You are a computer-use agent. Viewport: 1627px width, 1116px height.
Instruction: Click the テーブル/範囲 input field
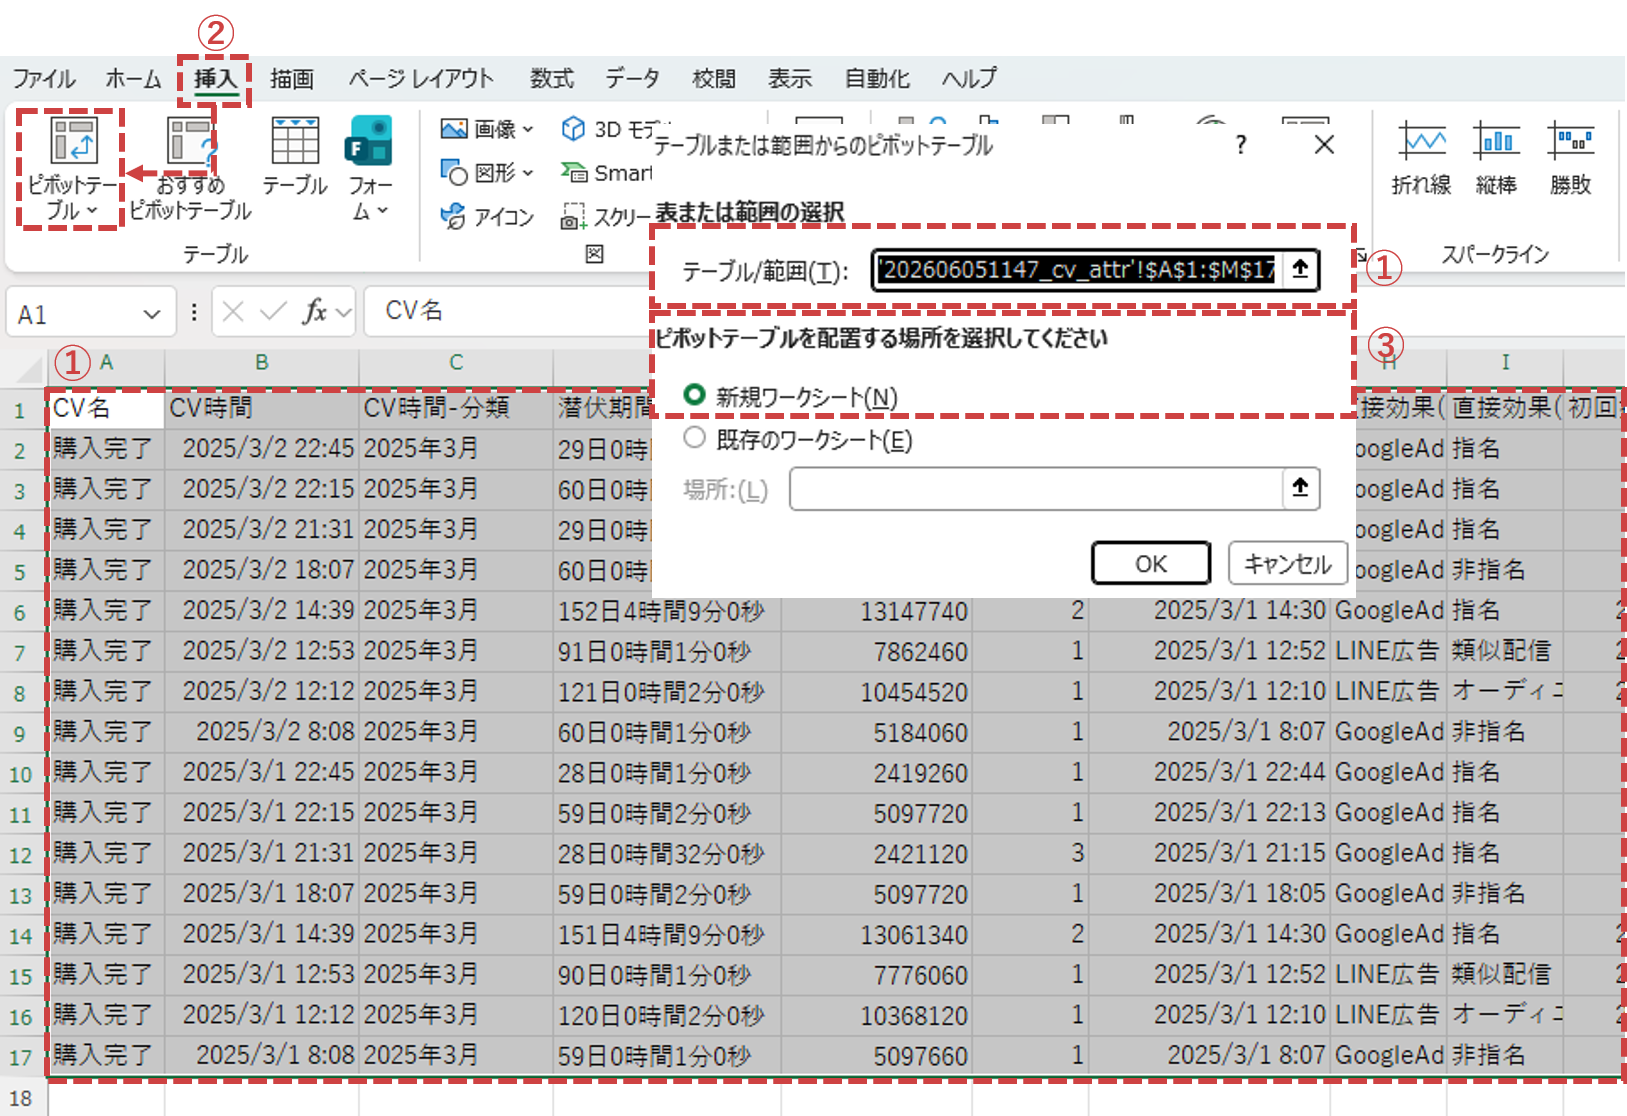(x=1078, y=269)
